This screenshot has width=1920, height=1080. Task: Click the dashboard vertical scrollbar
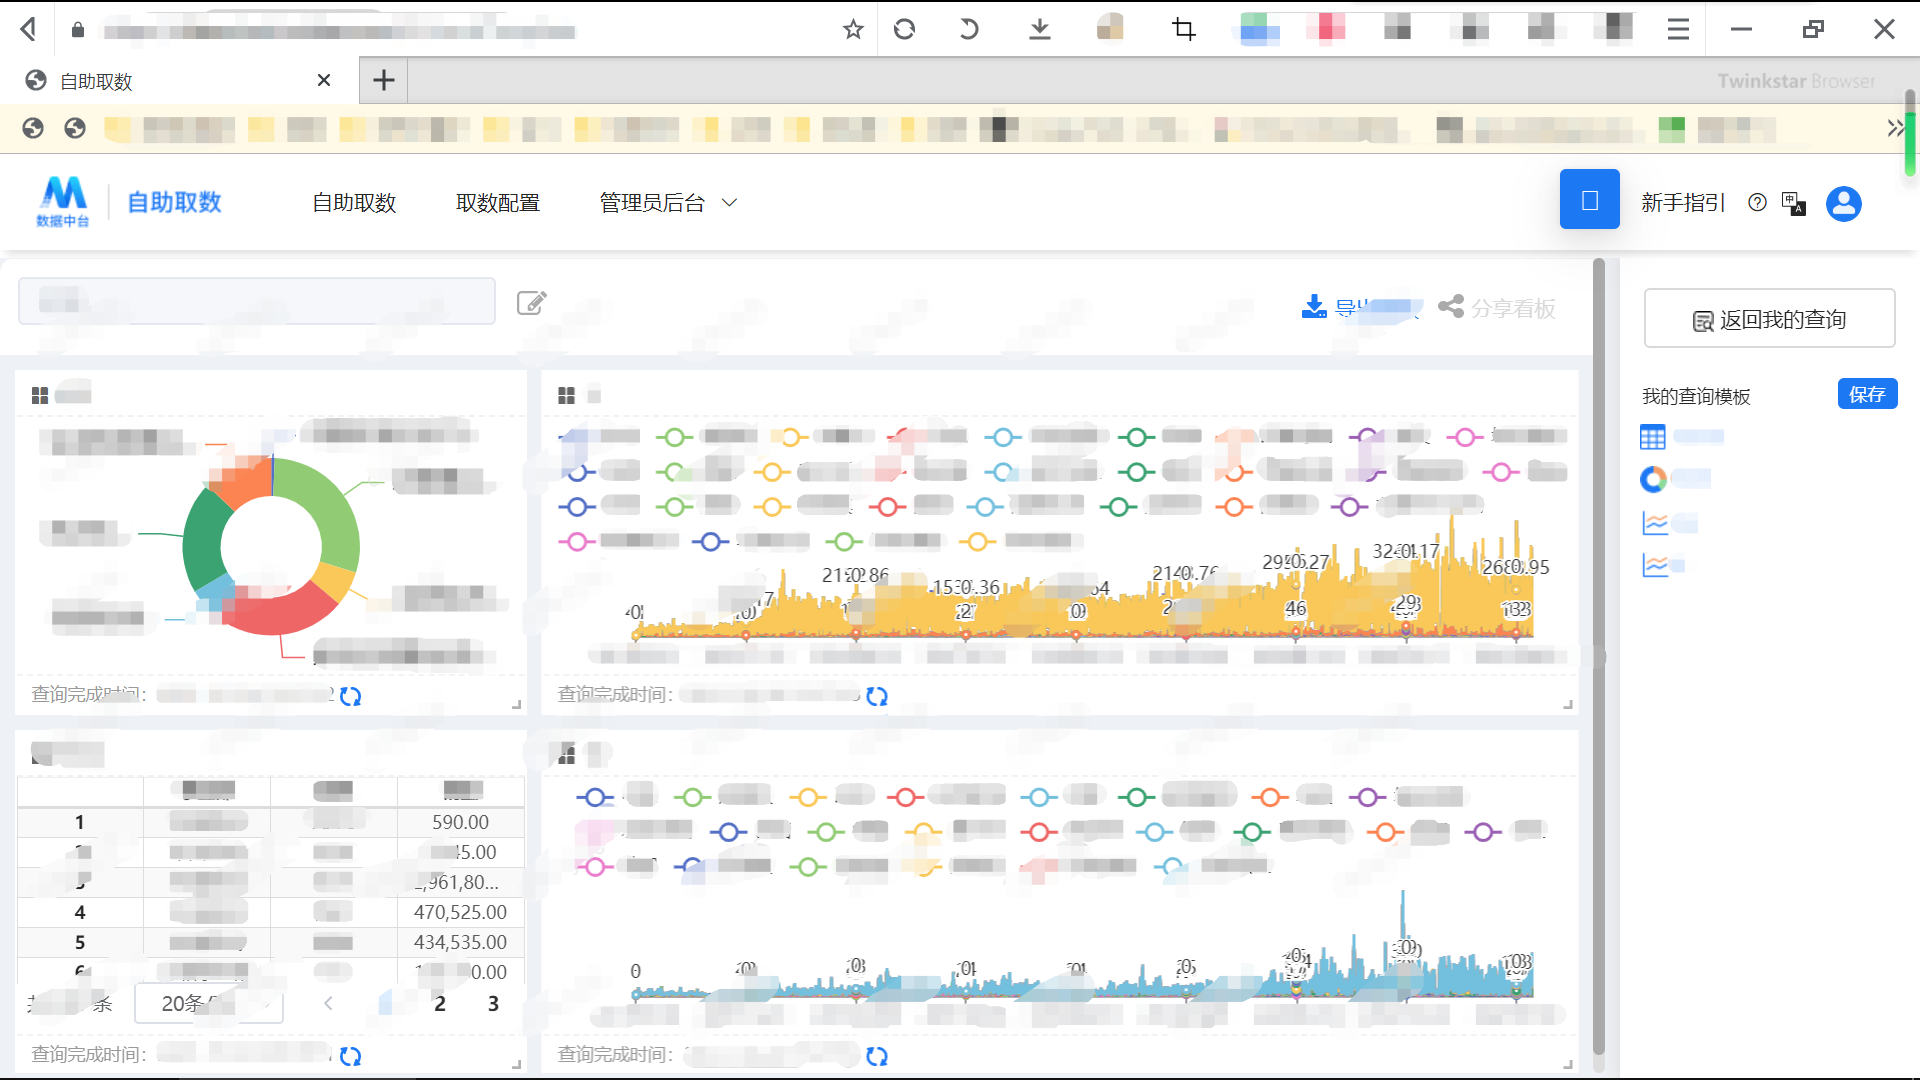point(1598,655)
